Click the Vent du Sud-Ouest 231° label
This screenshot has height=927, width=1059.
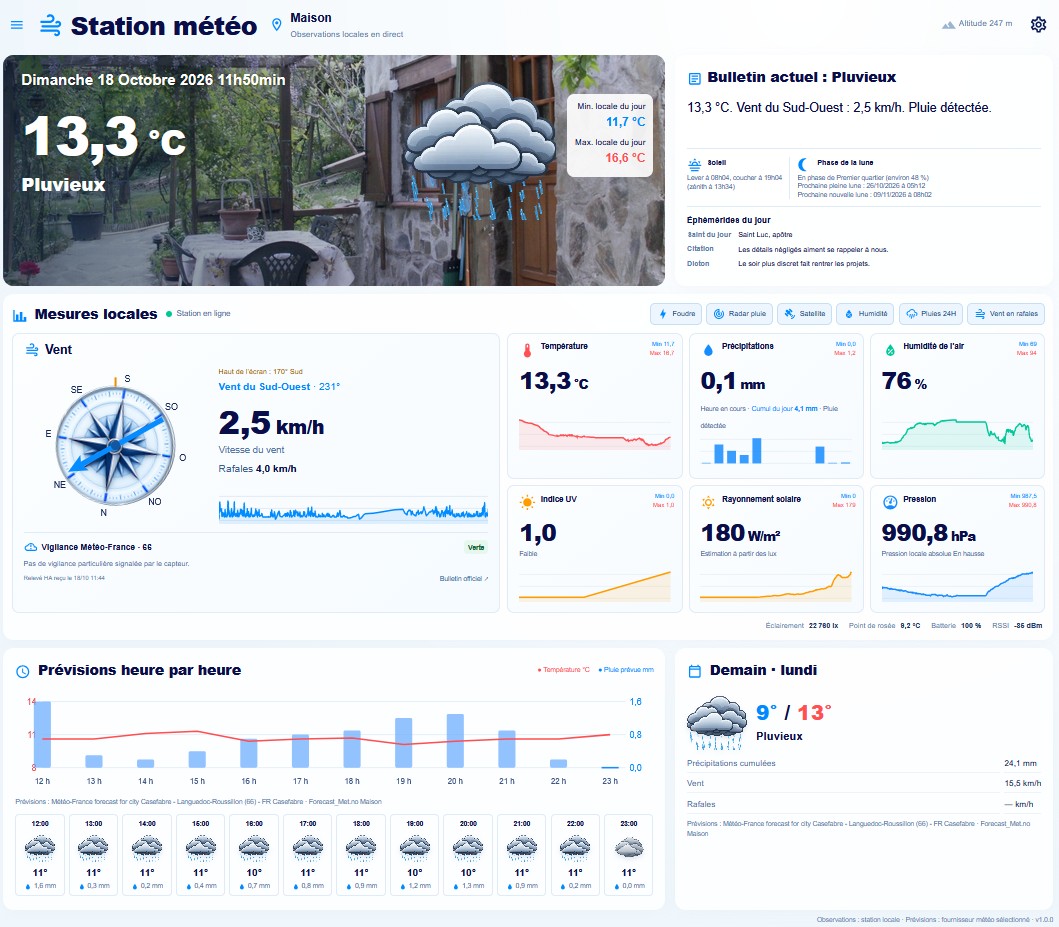pyautogui.click(x=279, y=387)
